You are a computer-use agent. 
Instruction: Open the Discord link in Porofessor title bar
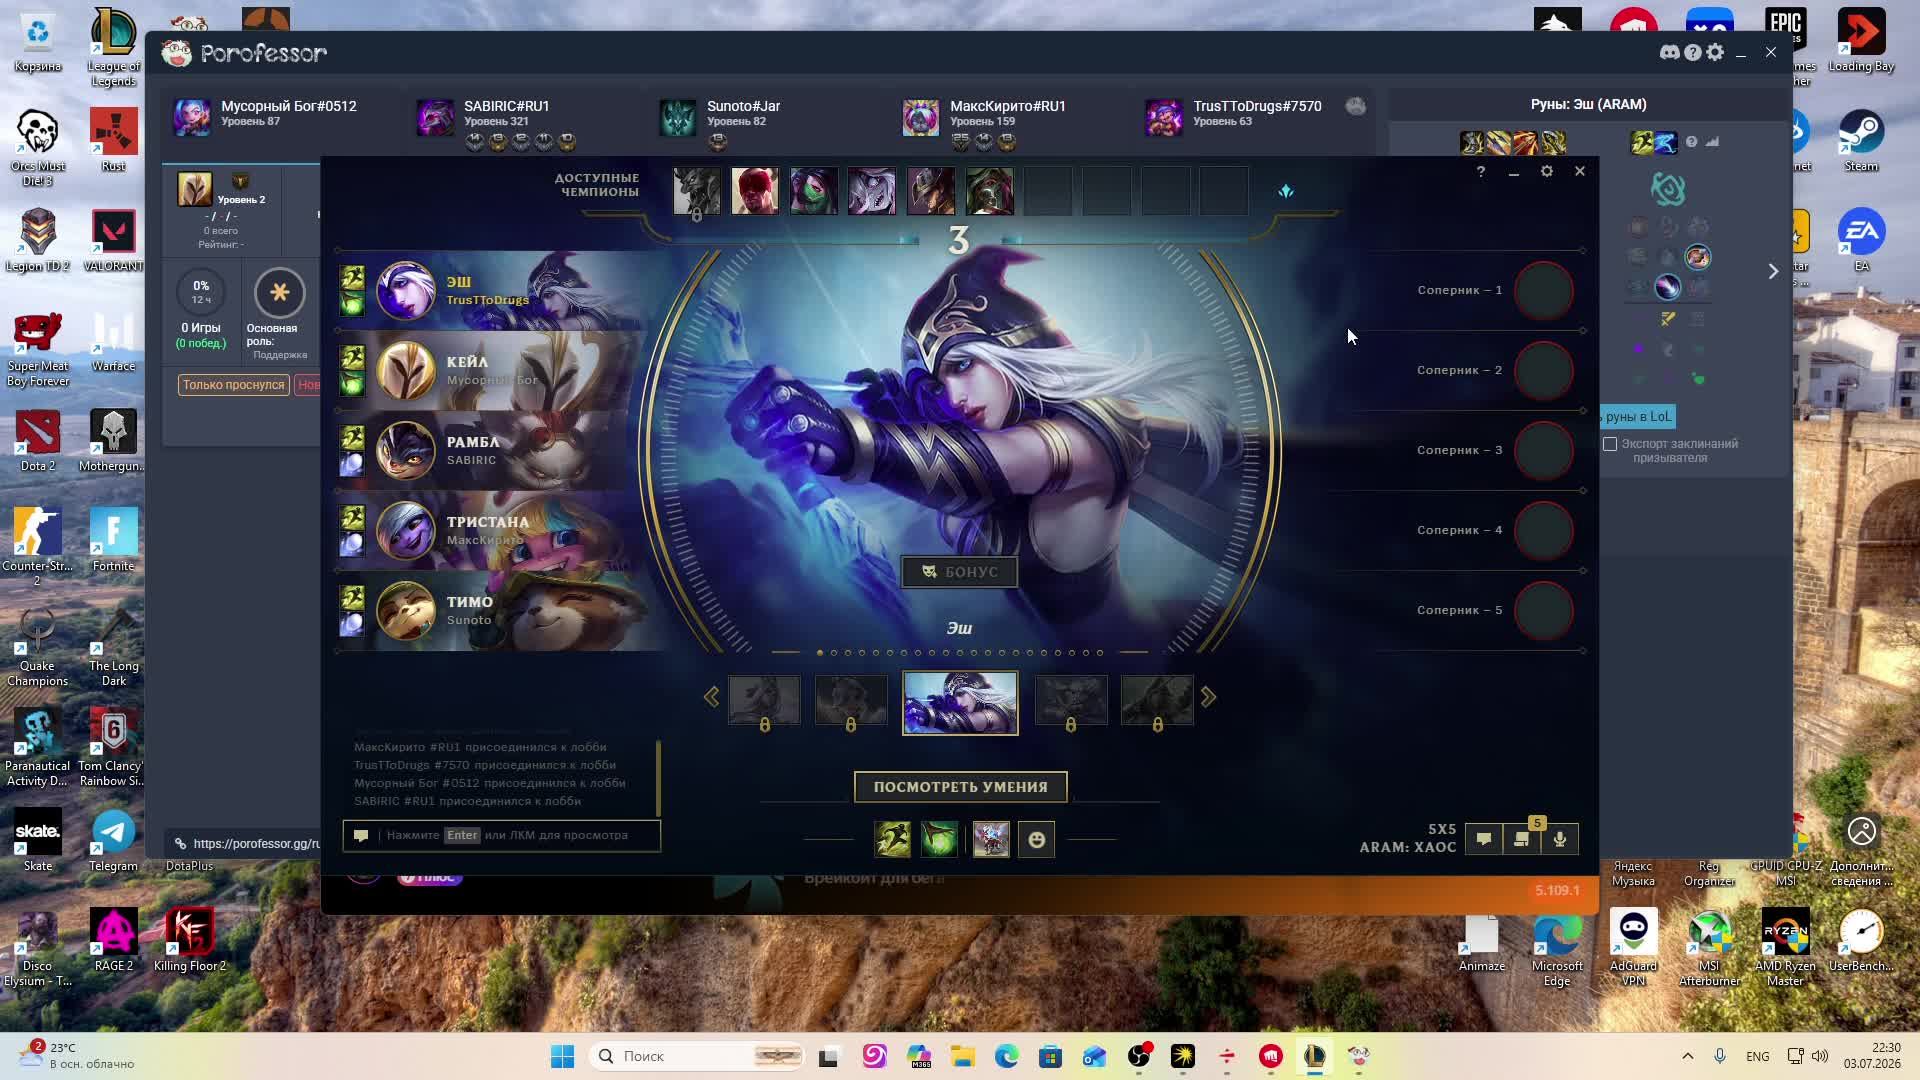click(x=1669, y=53)
